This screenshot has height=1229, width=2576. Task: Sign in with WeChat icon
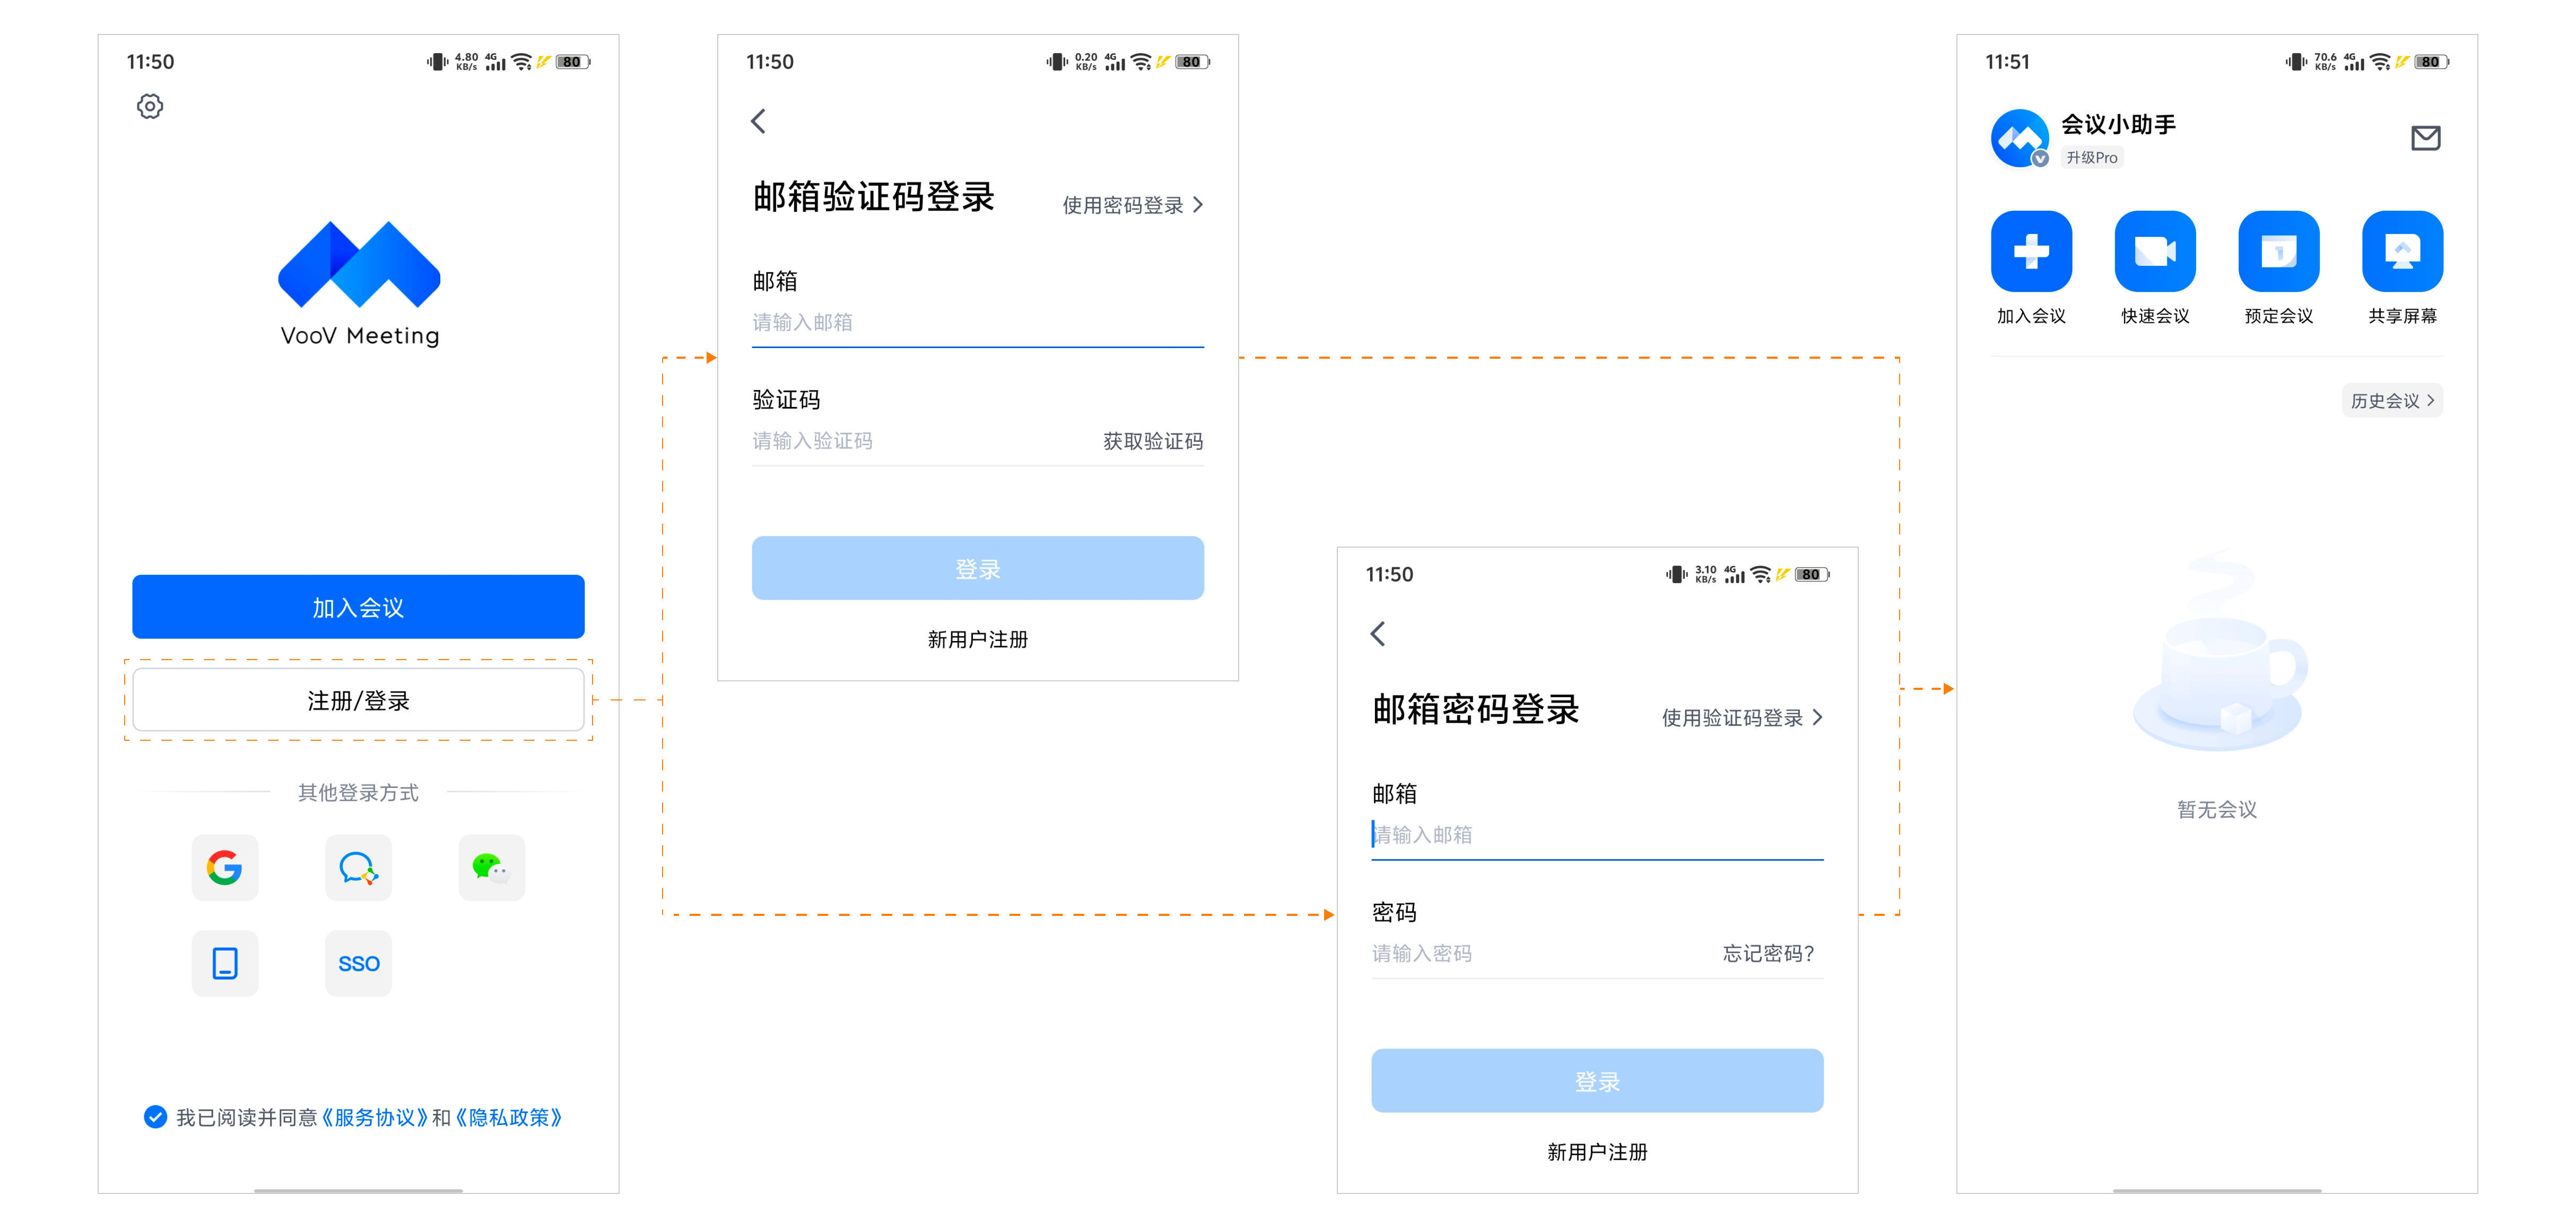tap(491, 867)
